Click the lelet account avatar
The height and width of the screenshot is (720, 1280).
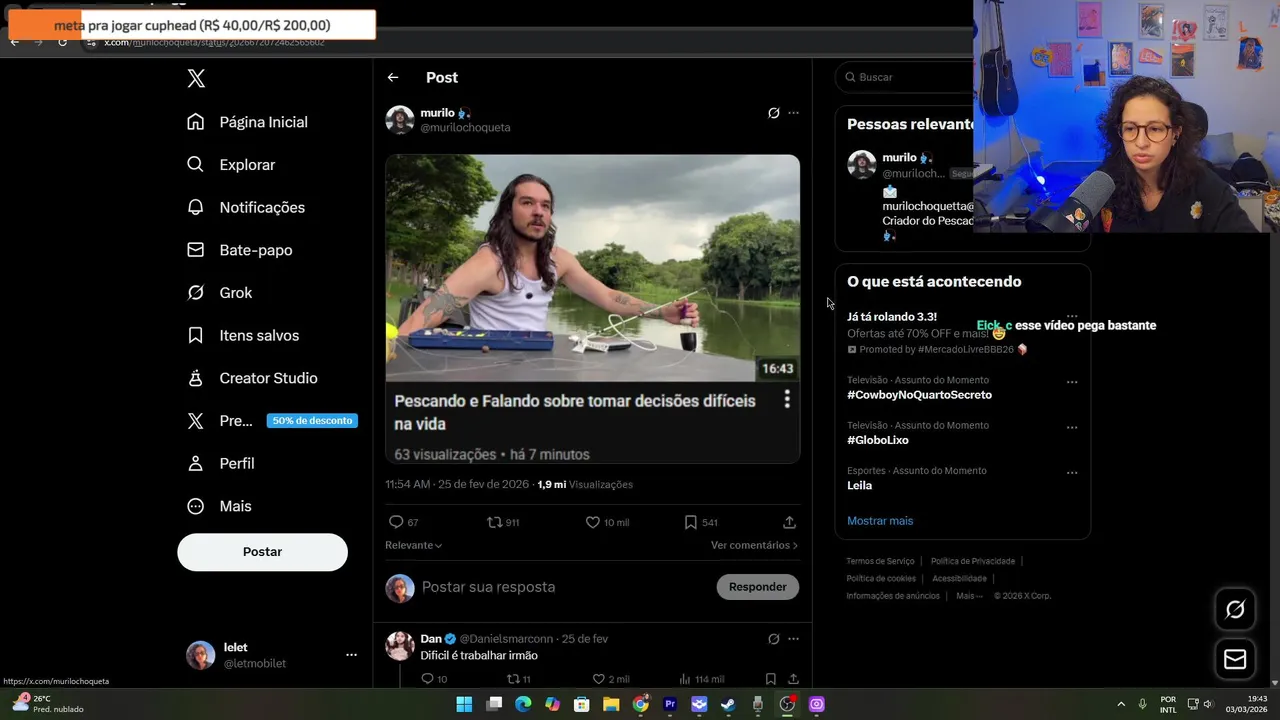point(200,655)
